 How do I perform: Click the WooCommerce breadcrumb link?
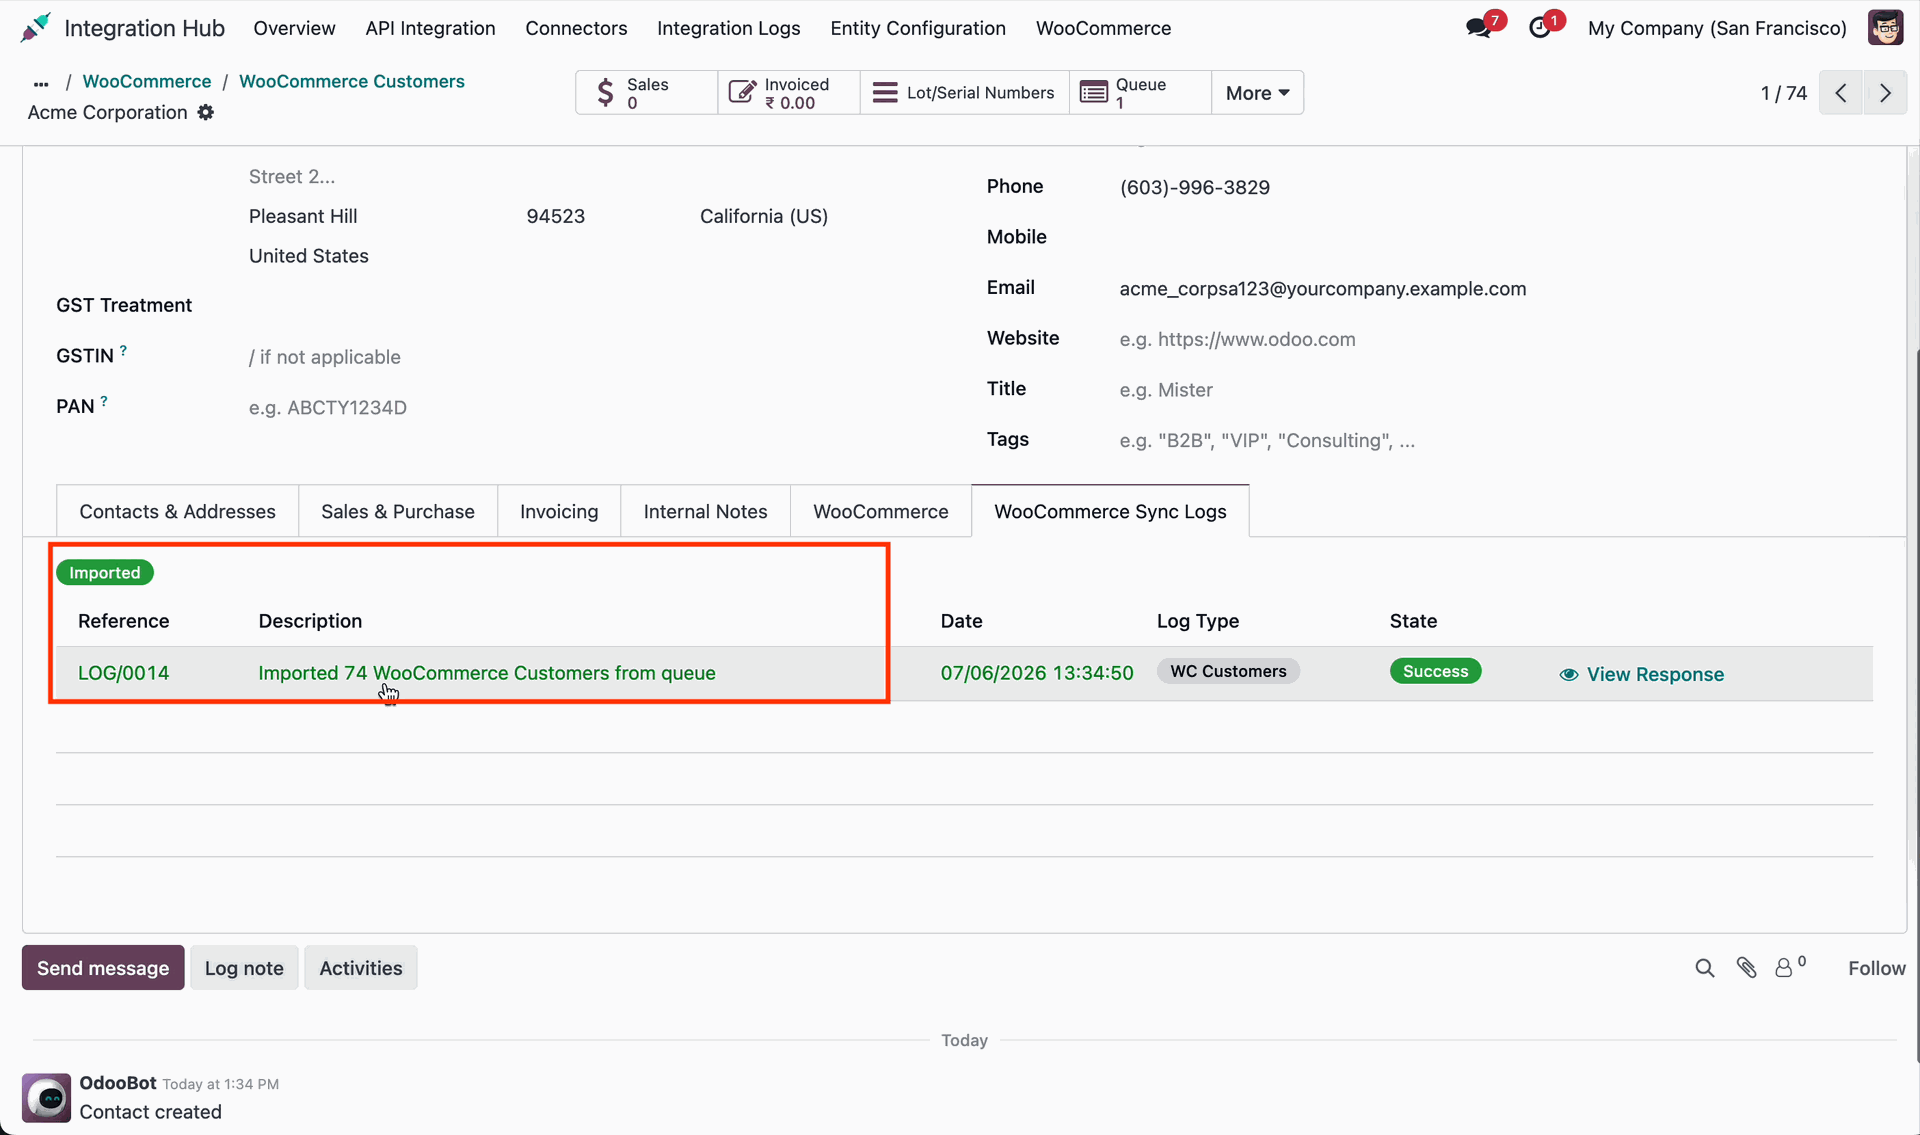(x=147, y=81)
